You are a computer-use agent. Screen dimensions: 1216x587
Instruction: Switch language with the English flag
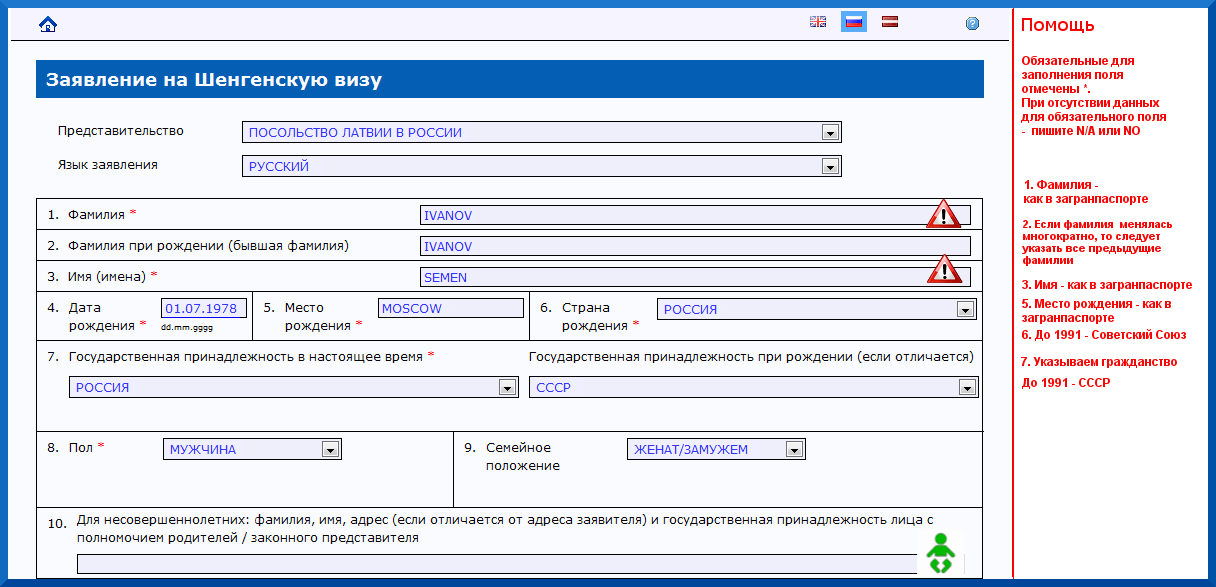pos(818,22)
